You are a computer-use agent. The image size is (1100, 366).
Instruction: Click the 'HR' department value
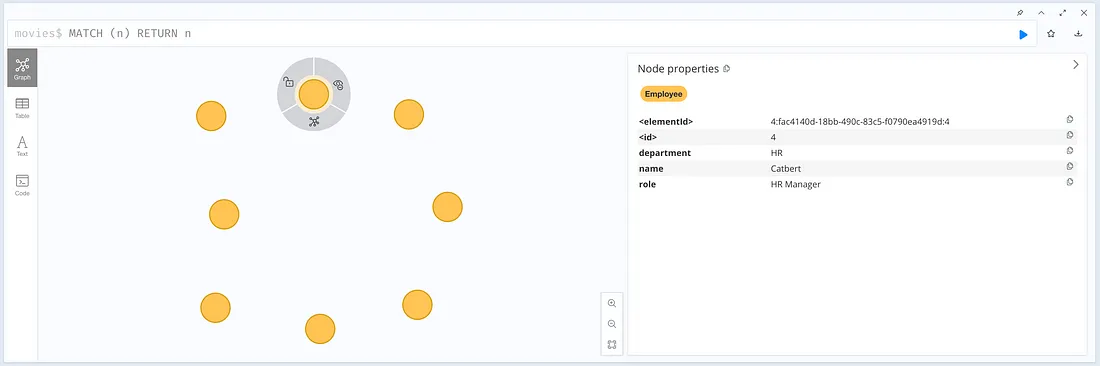776,153
